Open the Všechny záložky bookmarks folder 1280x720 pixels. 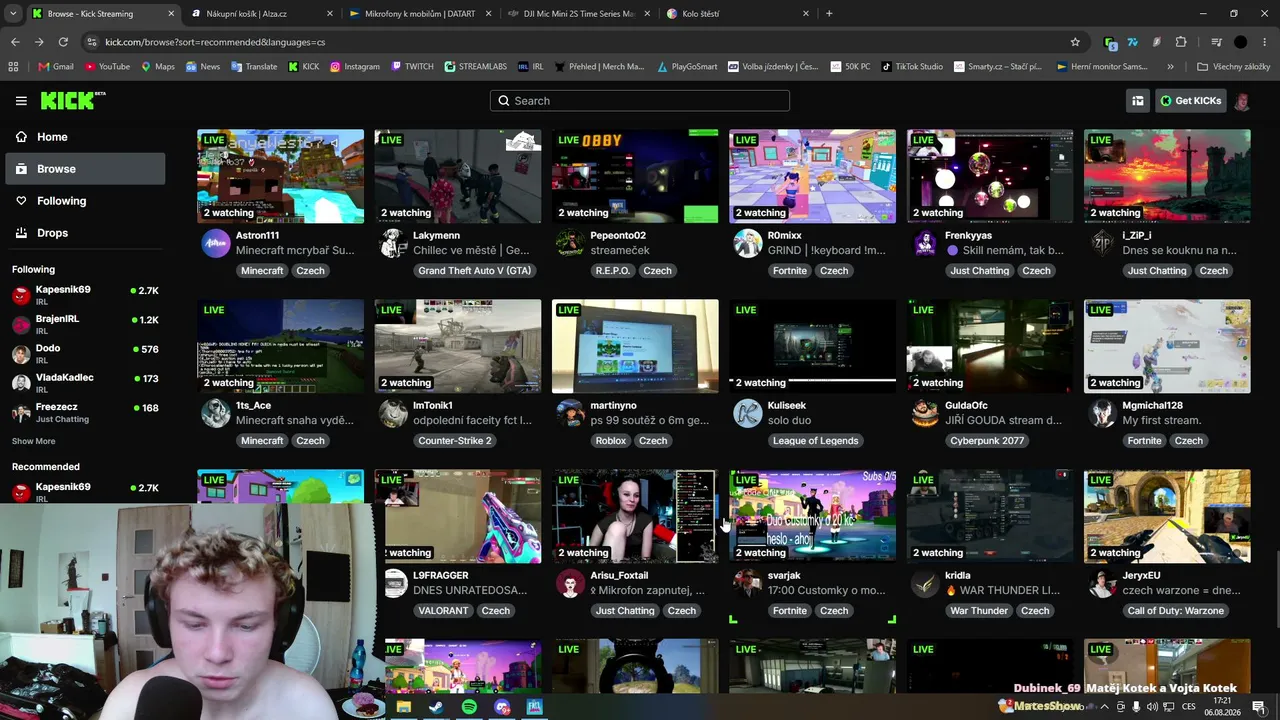[x=1233, y=67]
